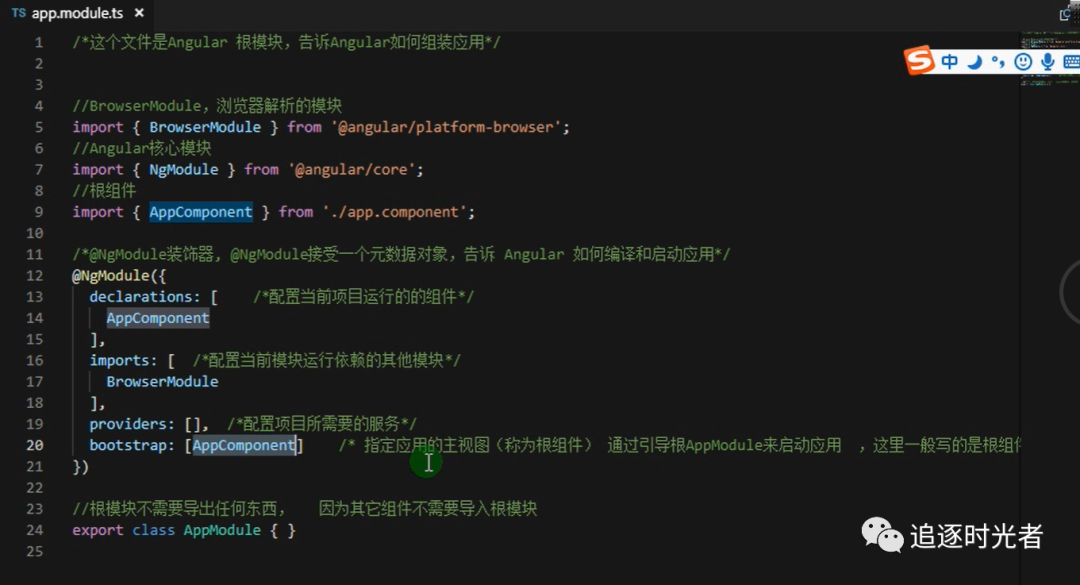This screenshot has width=1080, height=585.
Task: Click the long comment on line 20 about the root component
Action: tap(679, 445)
